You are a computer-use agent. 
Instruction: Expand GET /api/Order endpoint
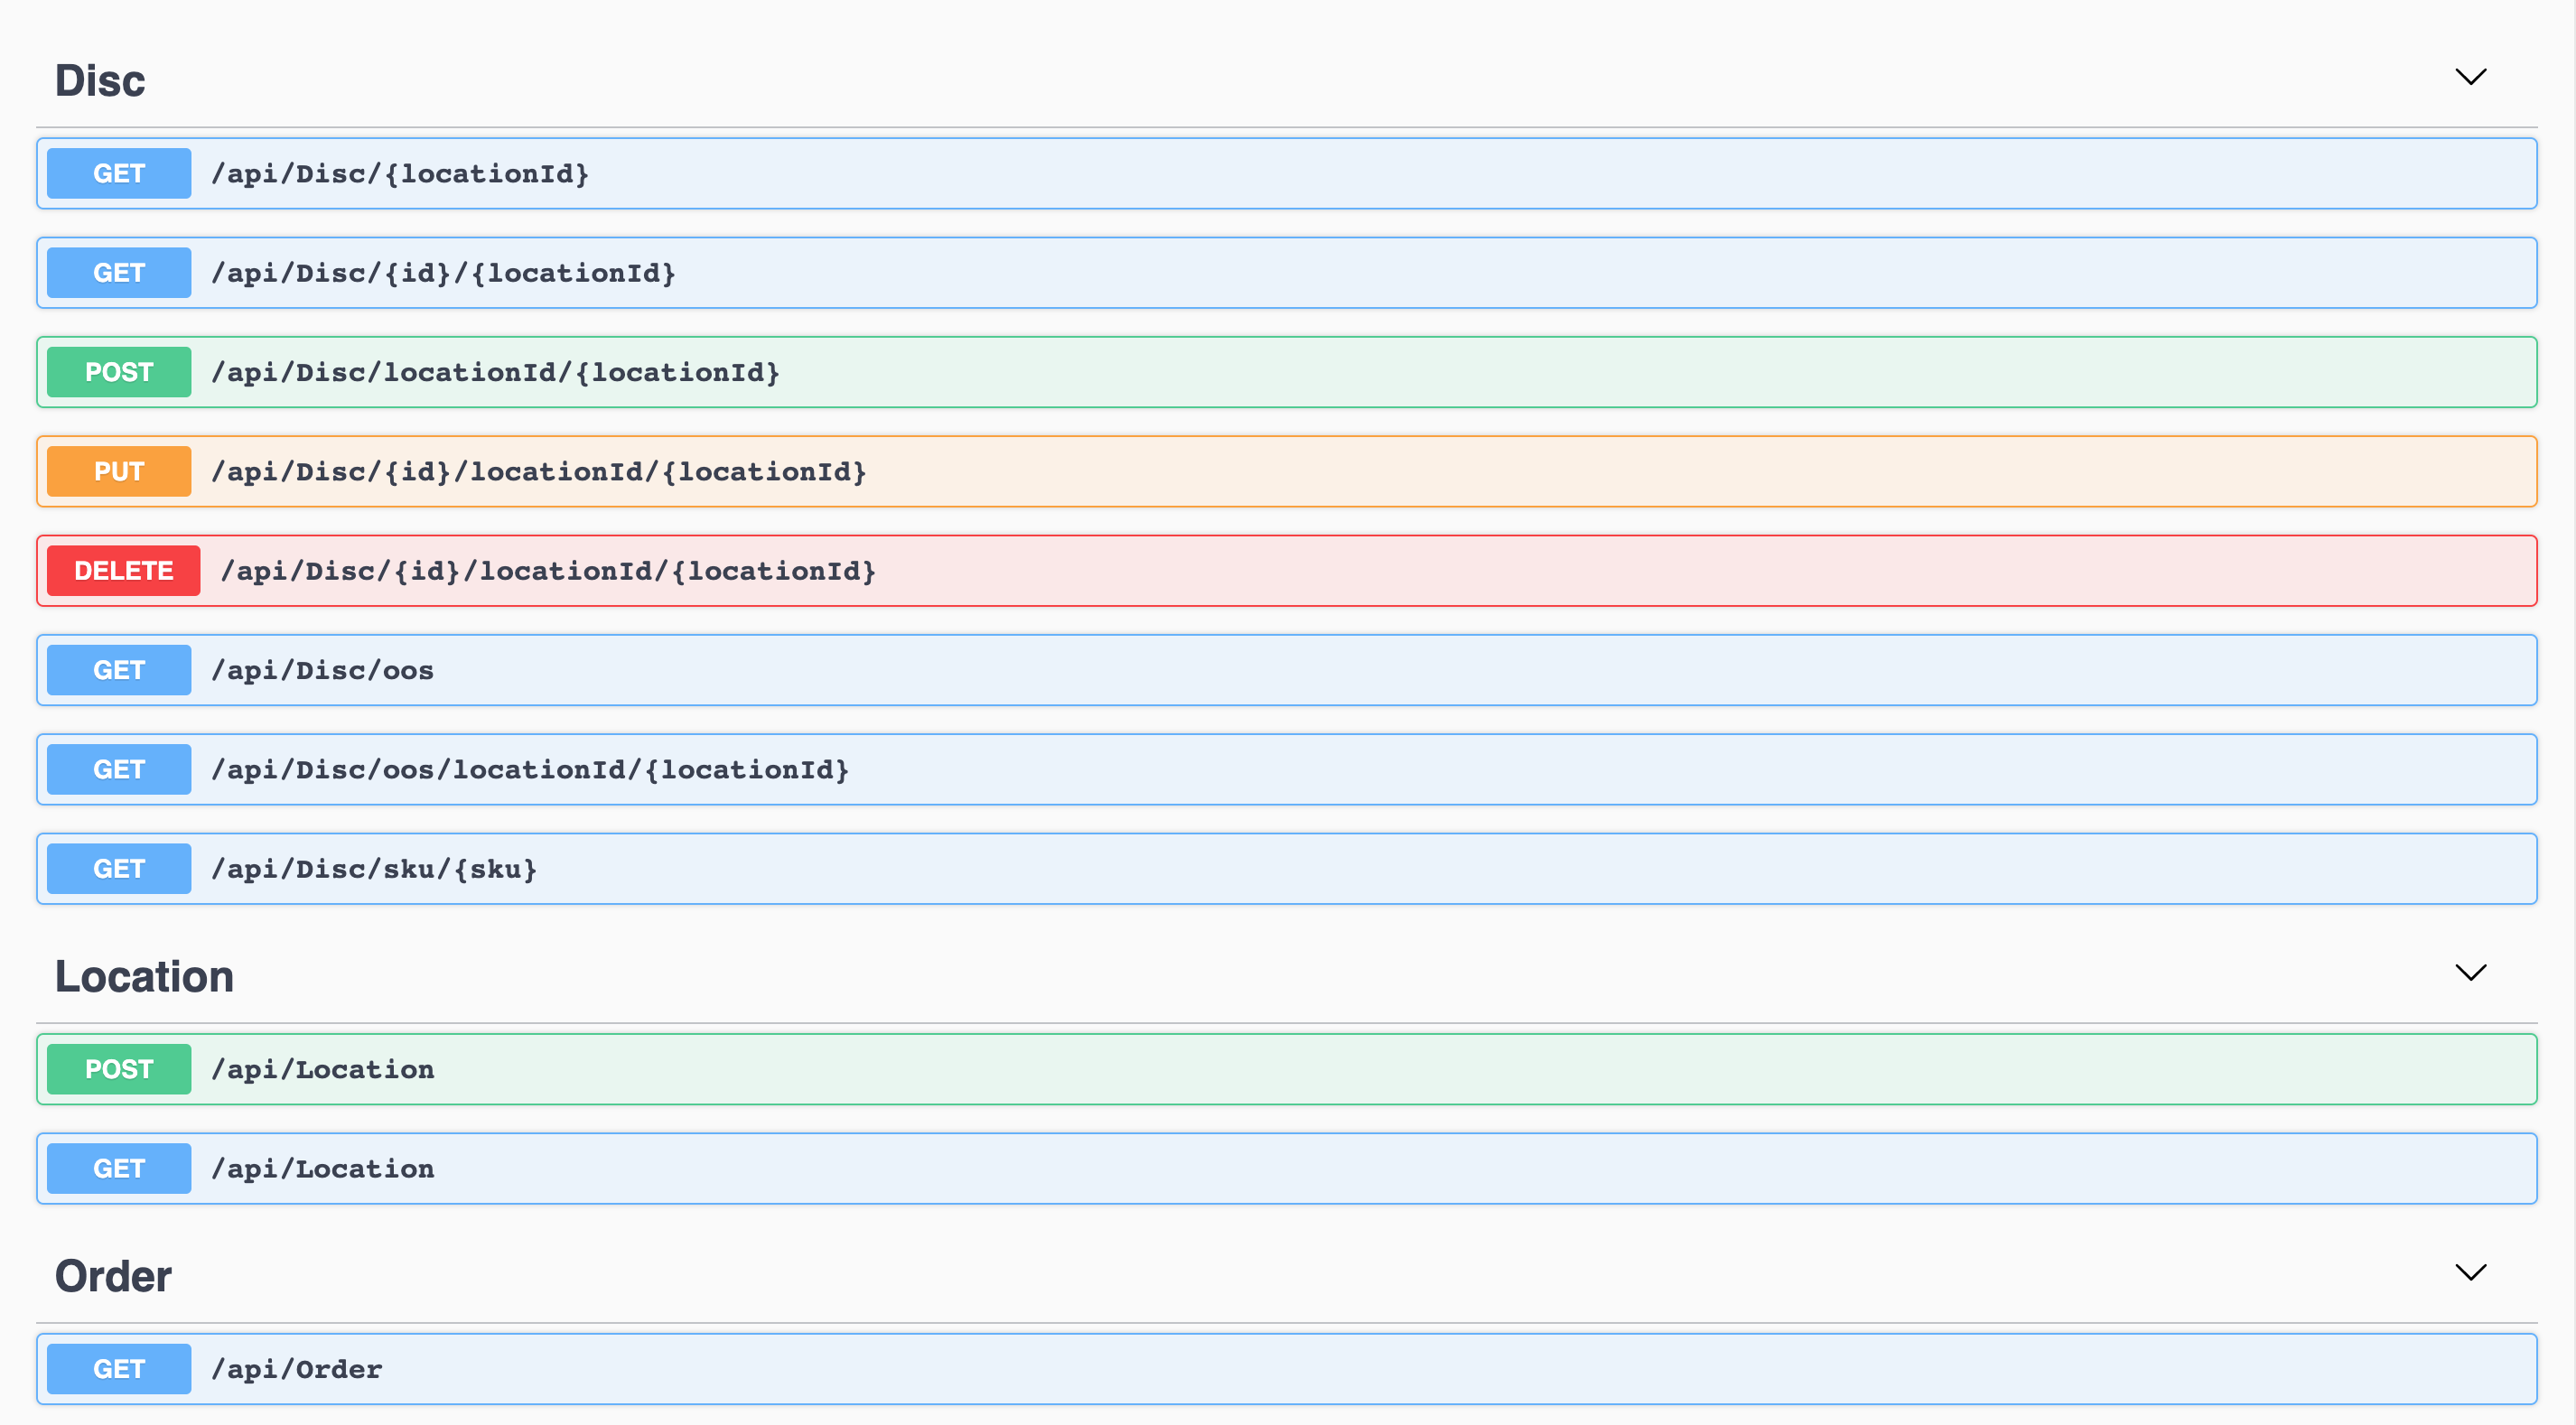coord(1286,1368)
